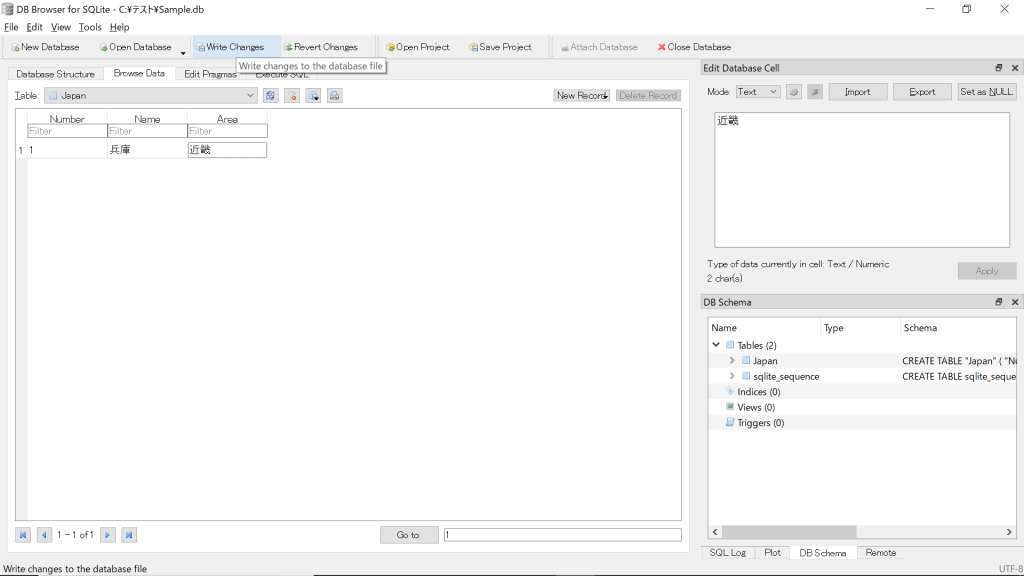This screenshot has height=576, width=1024.
Task: Go to the previous page of records
Action: pos(44,535)
